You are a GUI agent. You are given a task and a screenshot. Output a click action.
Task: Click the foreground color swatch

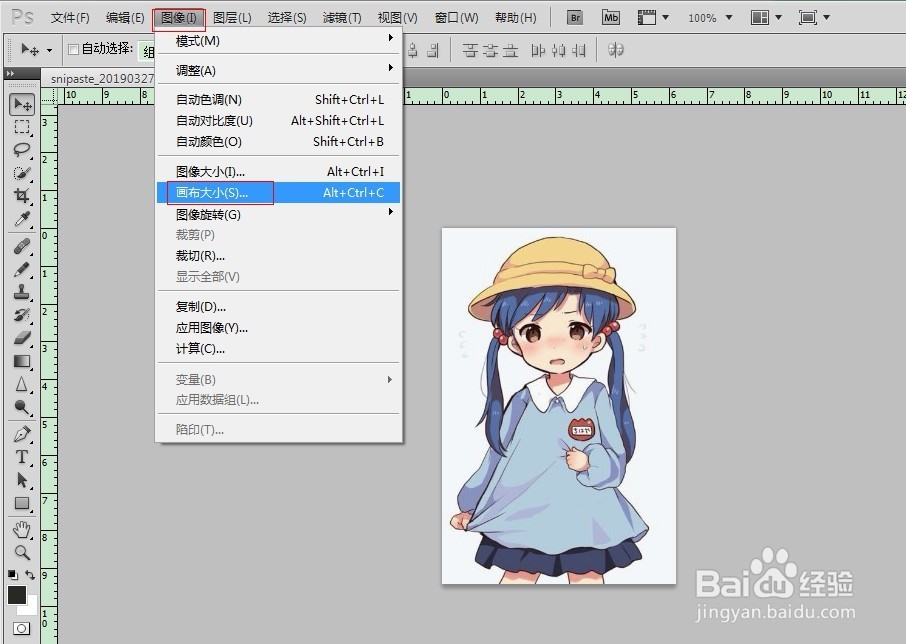[x=17, y=594]
